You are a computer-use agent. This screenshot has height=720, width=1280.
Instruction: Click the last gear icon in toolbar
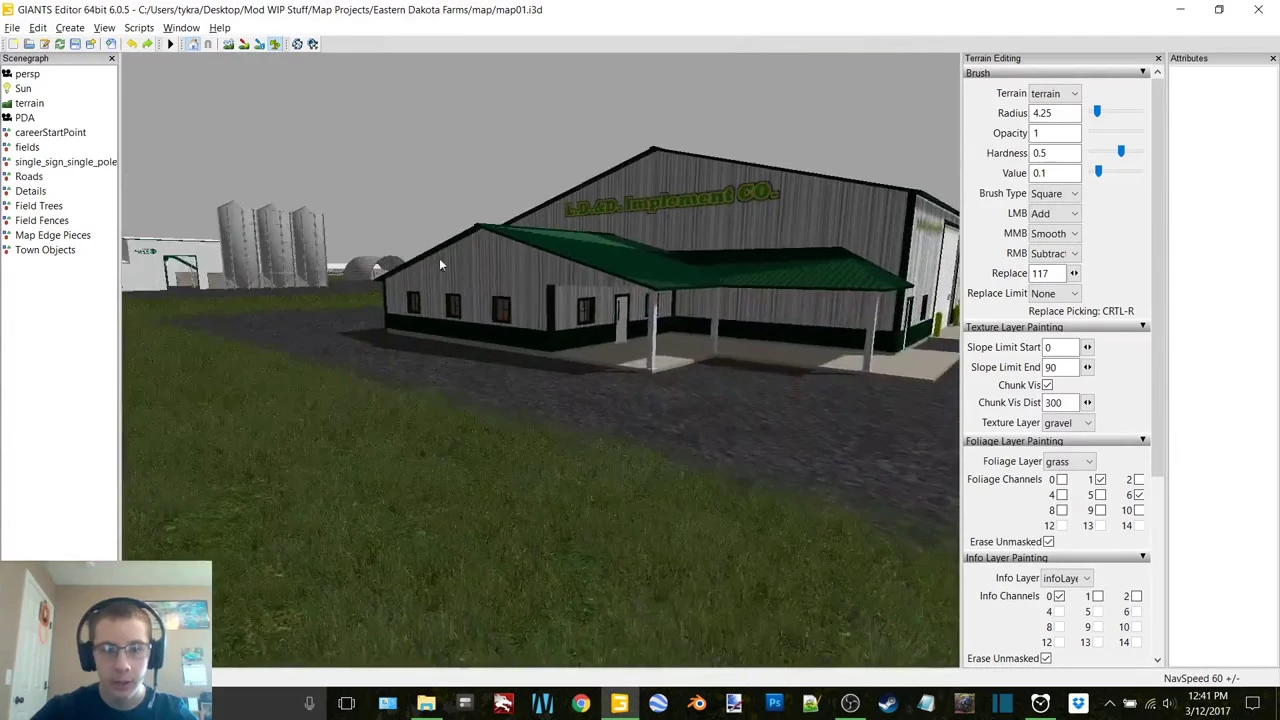tap(313, 44)
